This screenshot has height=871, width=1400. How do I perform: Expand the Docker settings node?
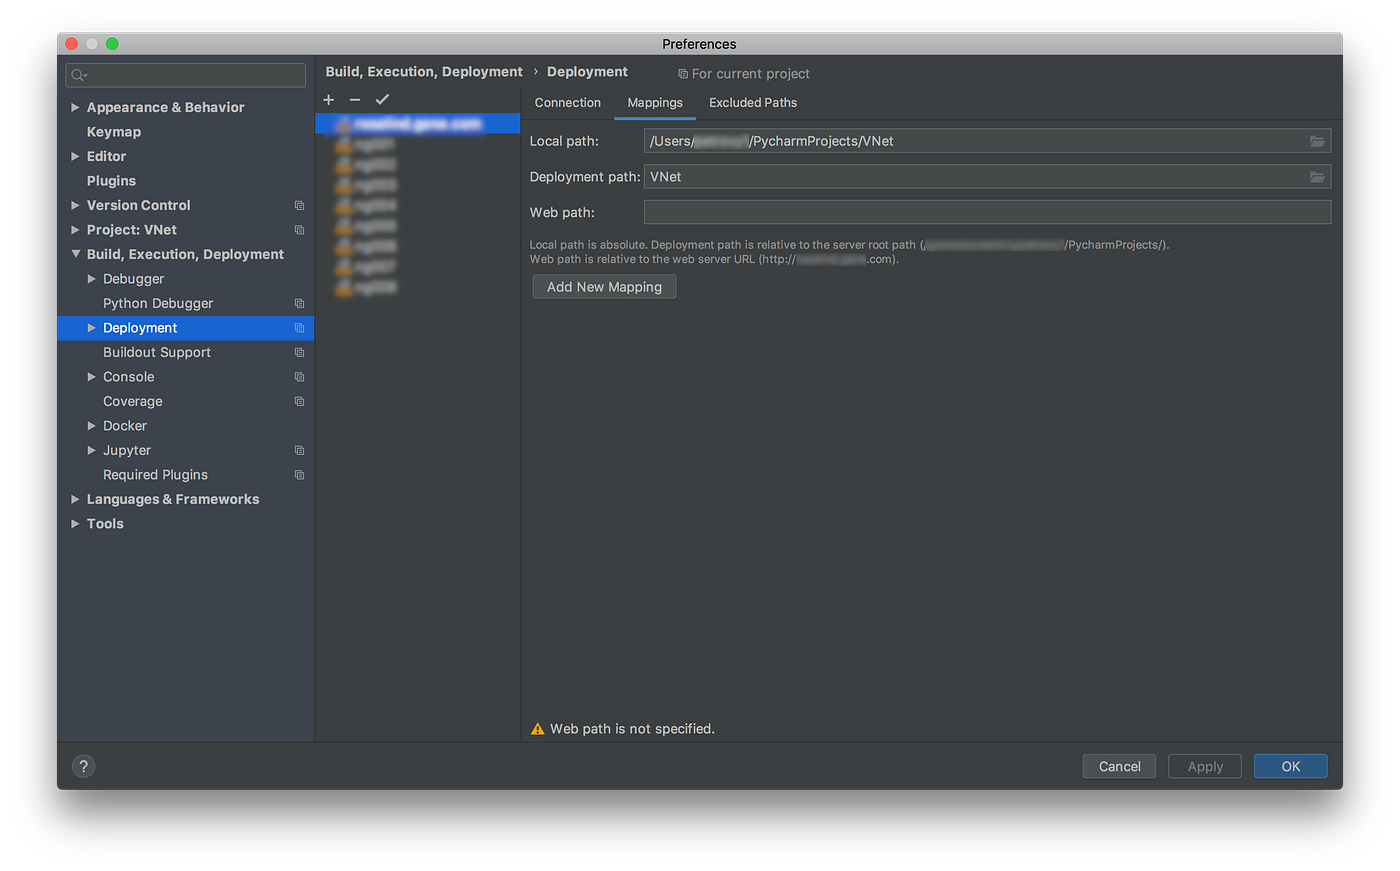[91, 425]
